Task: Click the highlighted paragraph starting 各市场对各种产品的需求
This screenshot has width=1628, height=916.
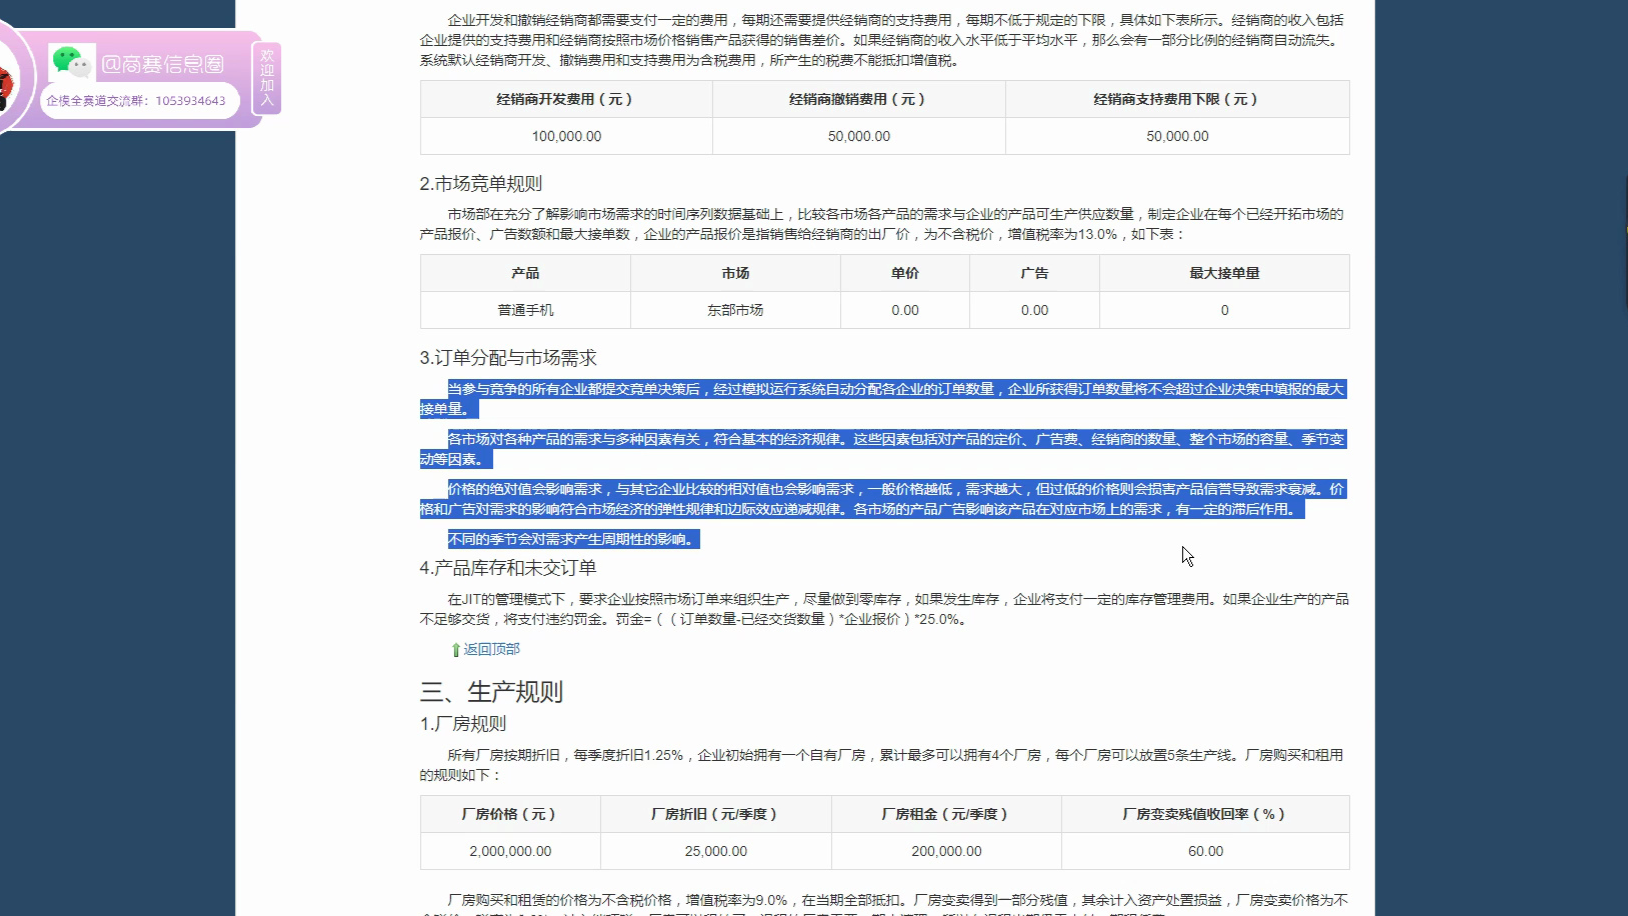Action: tap(883, 449)
